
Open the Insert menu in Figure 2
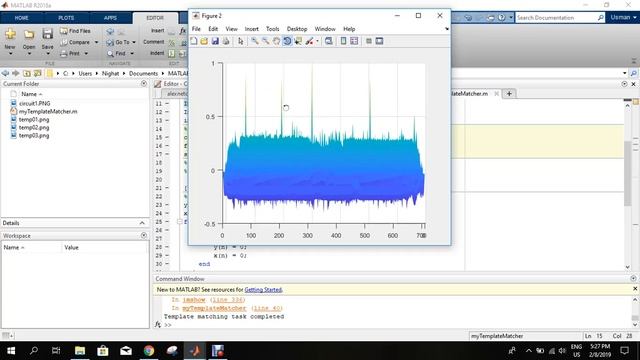point(251,29)
